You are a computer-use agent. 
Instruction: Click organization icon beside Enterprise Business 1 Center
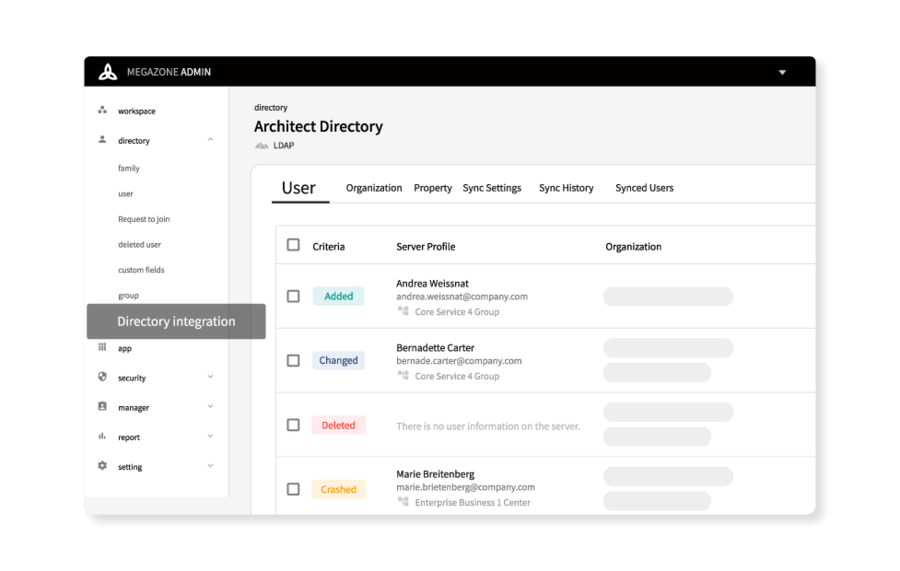403,502
